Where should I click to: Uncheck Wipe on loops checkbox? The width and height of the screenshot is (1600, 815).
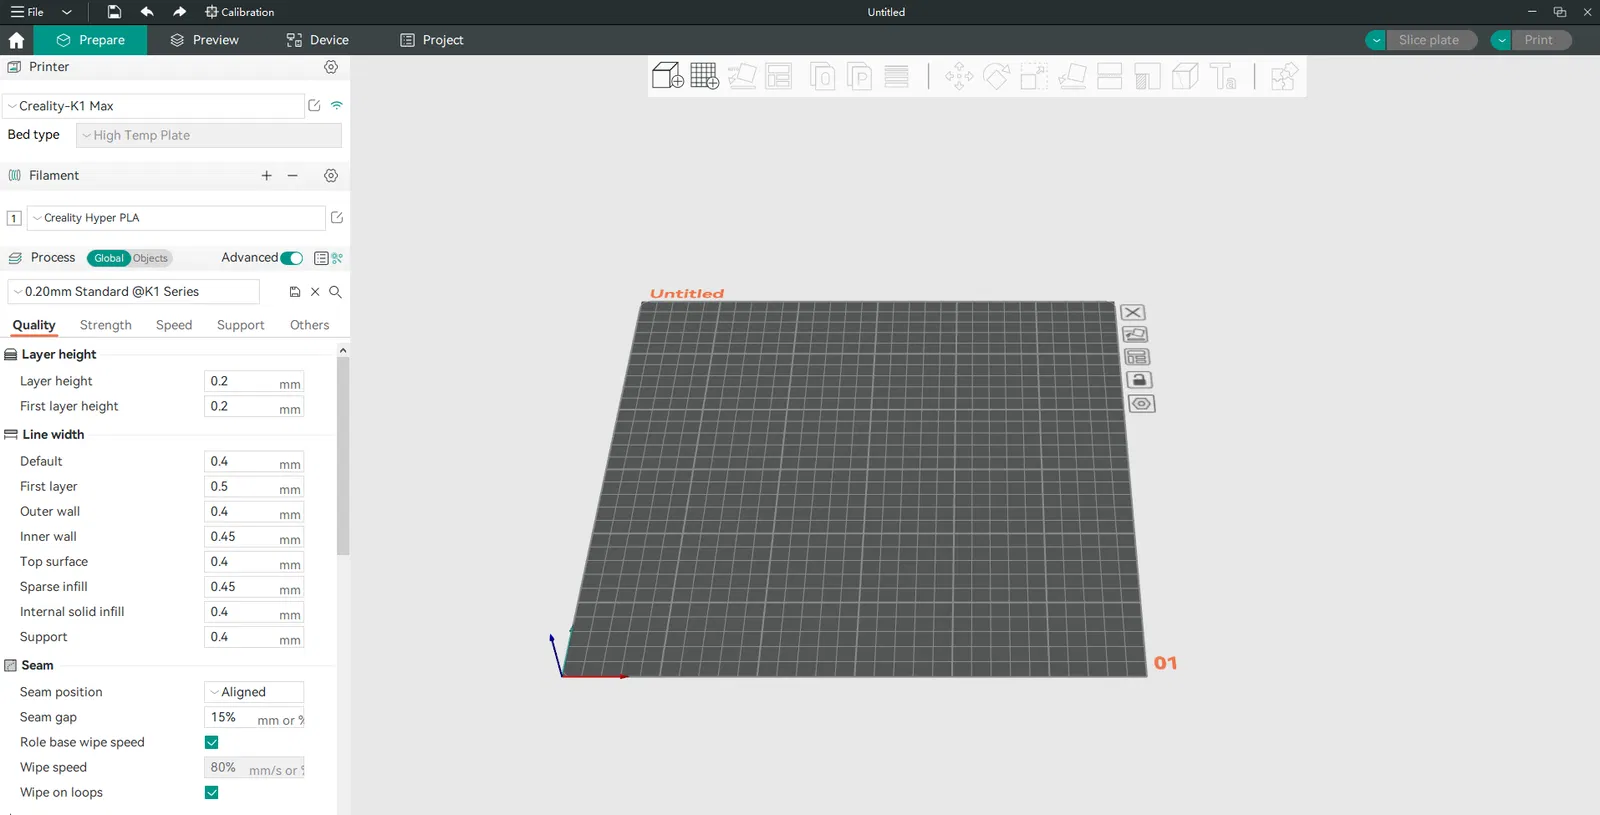(212, 792)
